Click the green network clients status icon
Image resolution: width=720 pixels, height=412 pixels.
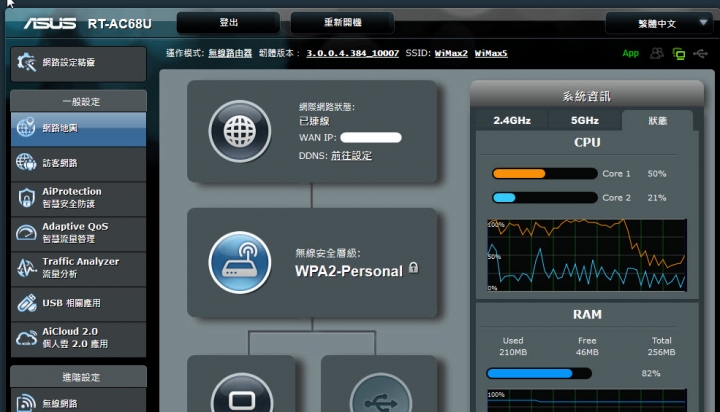tap(679, 54)
